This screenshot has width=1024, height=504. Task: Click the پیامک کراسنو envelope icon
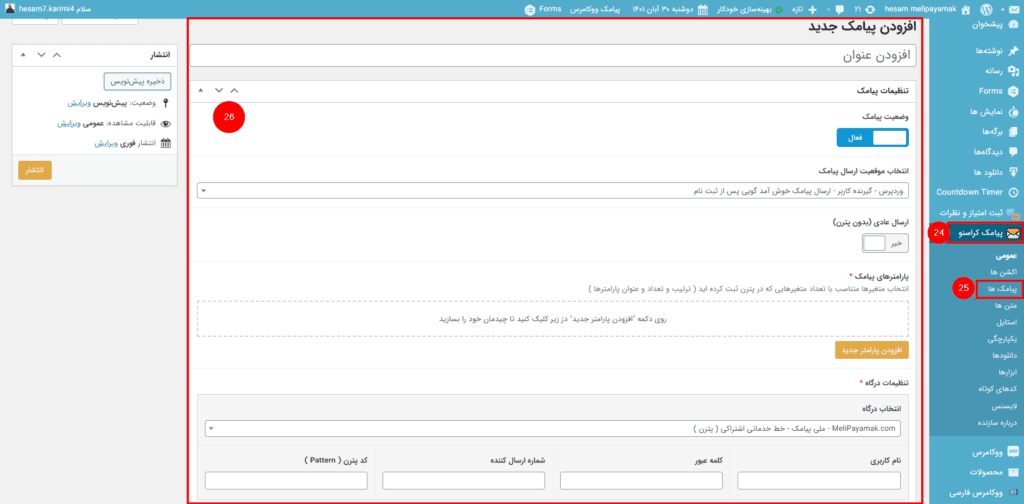pos(1013,233)
